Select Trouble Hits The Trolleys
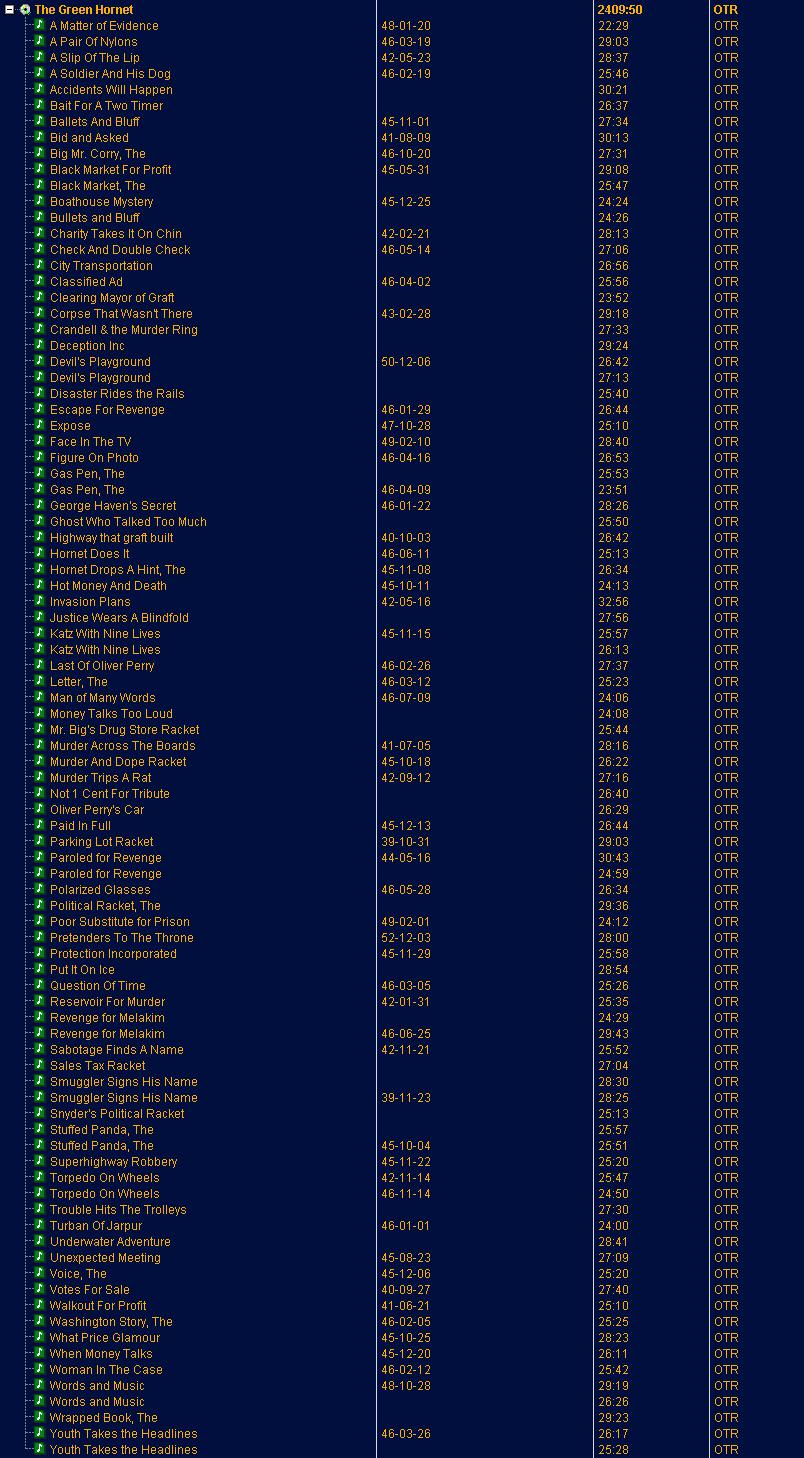This screenshot has width=804, height=1458. coord(118,1210)
